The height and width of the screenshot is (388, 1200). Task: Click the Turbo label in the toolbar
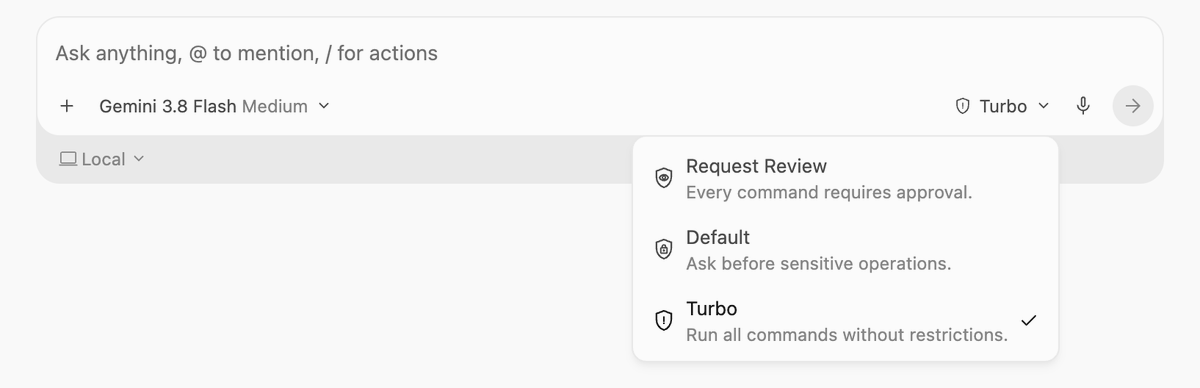[1003, 106]
